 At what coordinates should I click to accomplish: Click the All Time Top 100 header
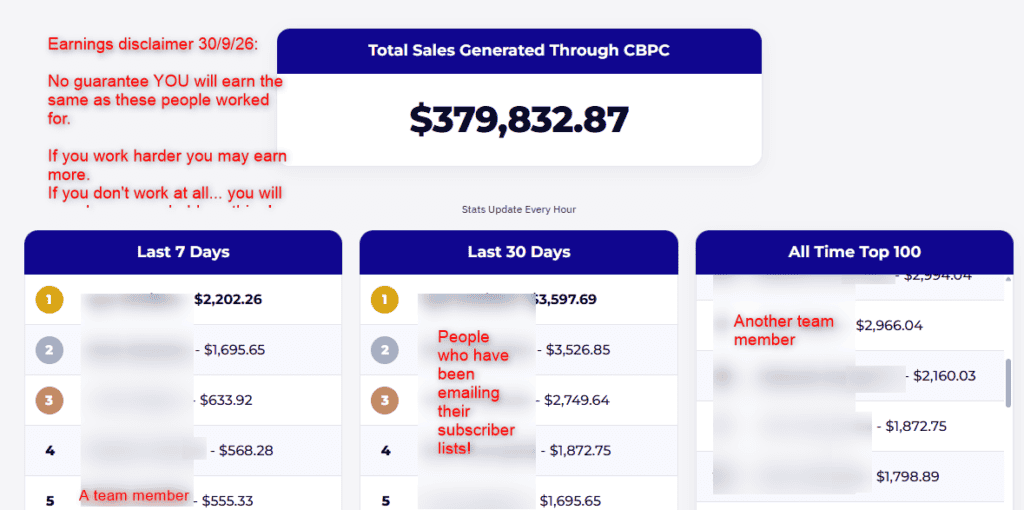854,252
